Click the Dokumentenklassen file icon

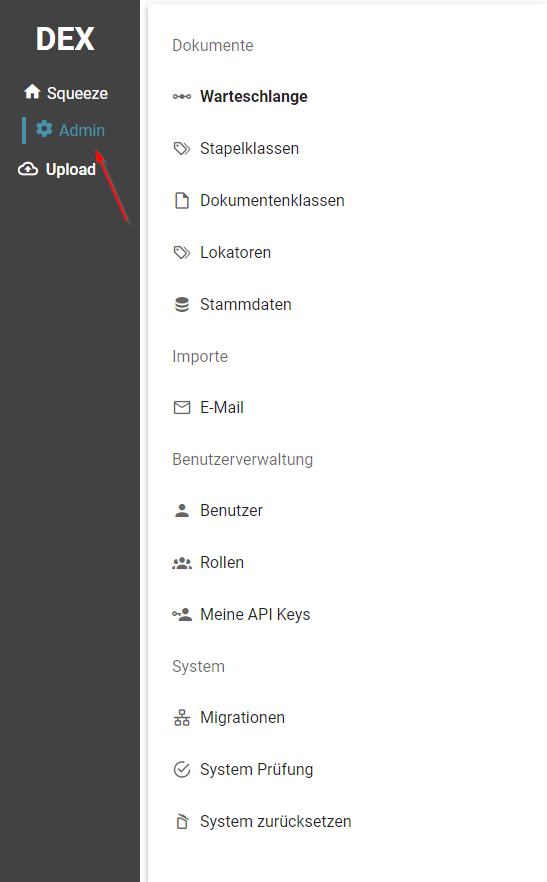[182, 200]
